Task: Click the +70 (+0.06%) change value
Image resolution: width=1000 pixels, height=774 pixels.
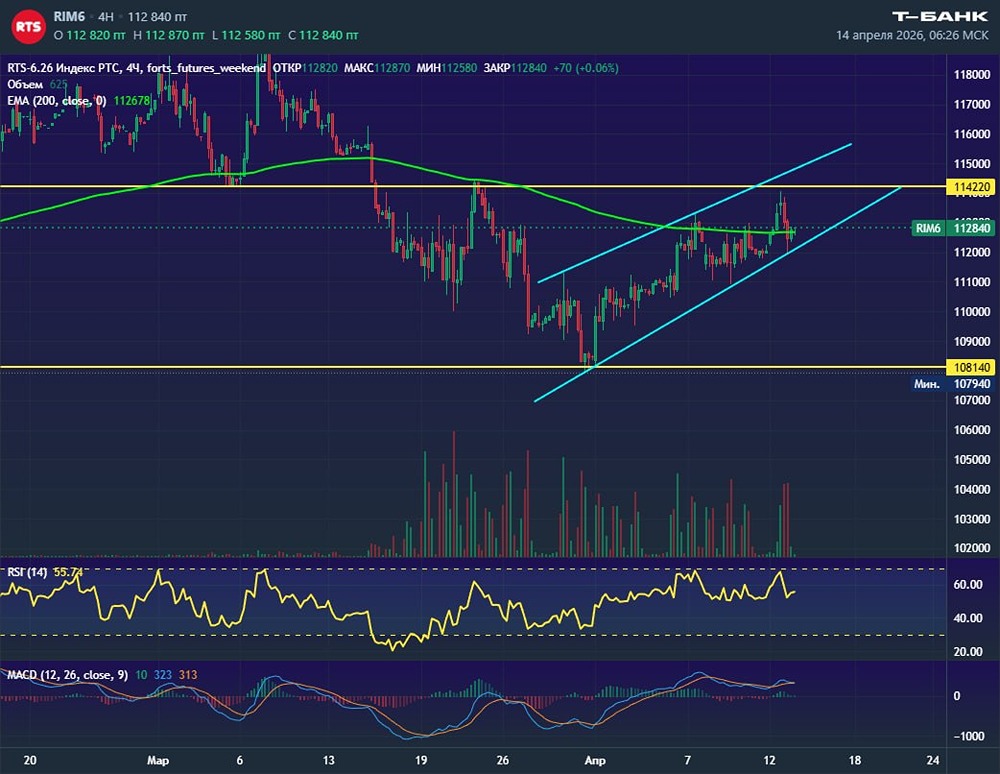Action: 585,68
